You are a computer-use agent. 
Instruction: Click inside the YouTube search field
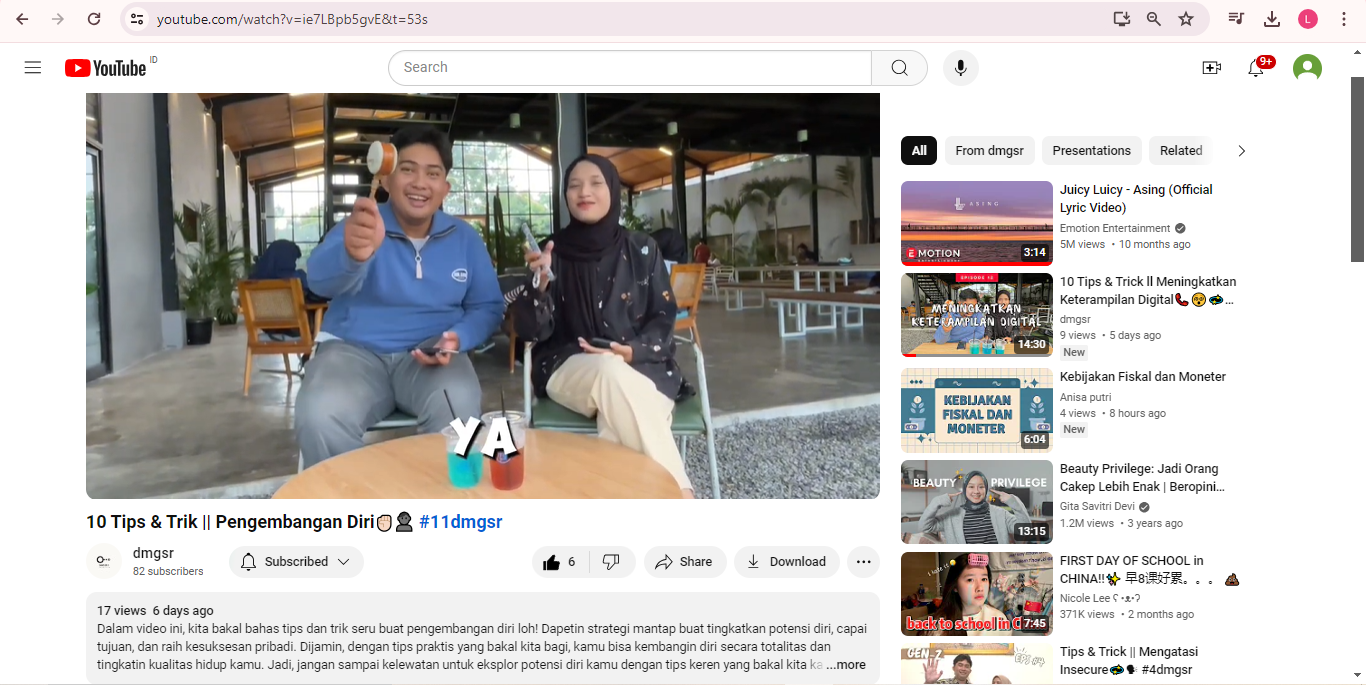point(630,68)
